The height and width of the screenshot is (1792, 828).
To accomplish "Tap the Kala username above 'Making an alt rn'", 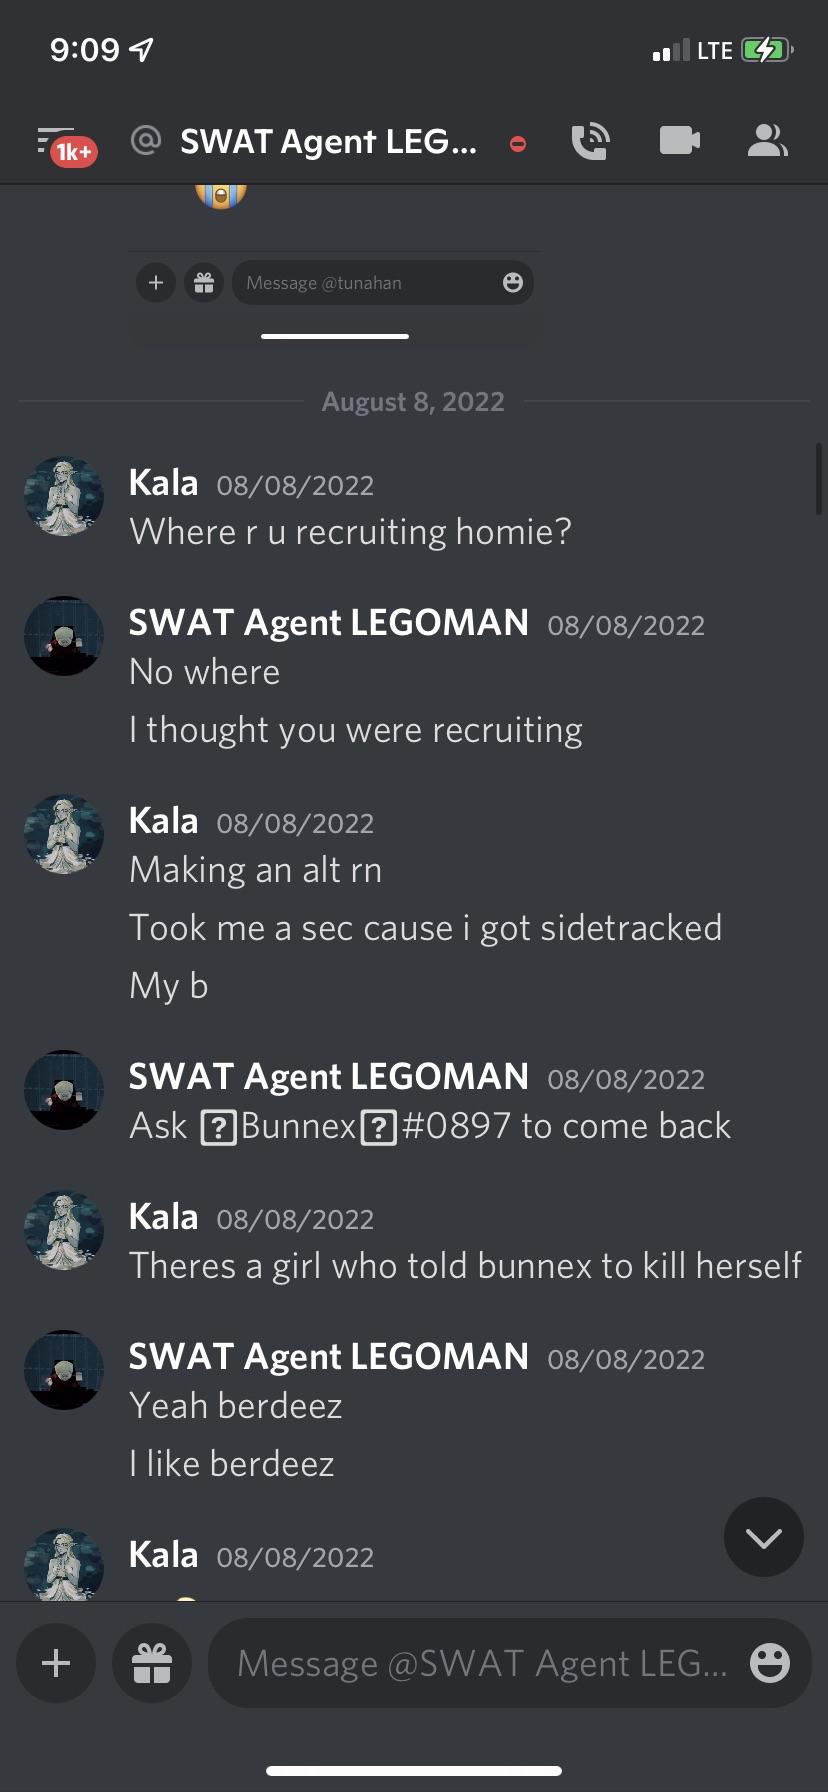I will 164,821.
